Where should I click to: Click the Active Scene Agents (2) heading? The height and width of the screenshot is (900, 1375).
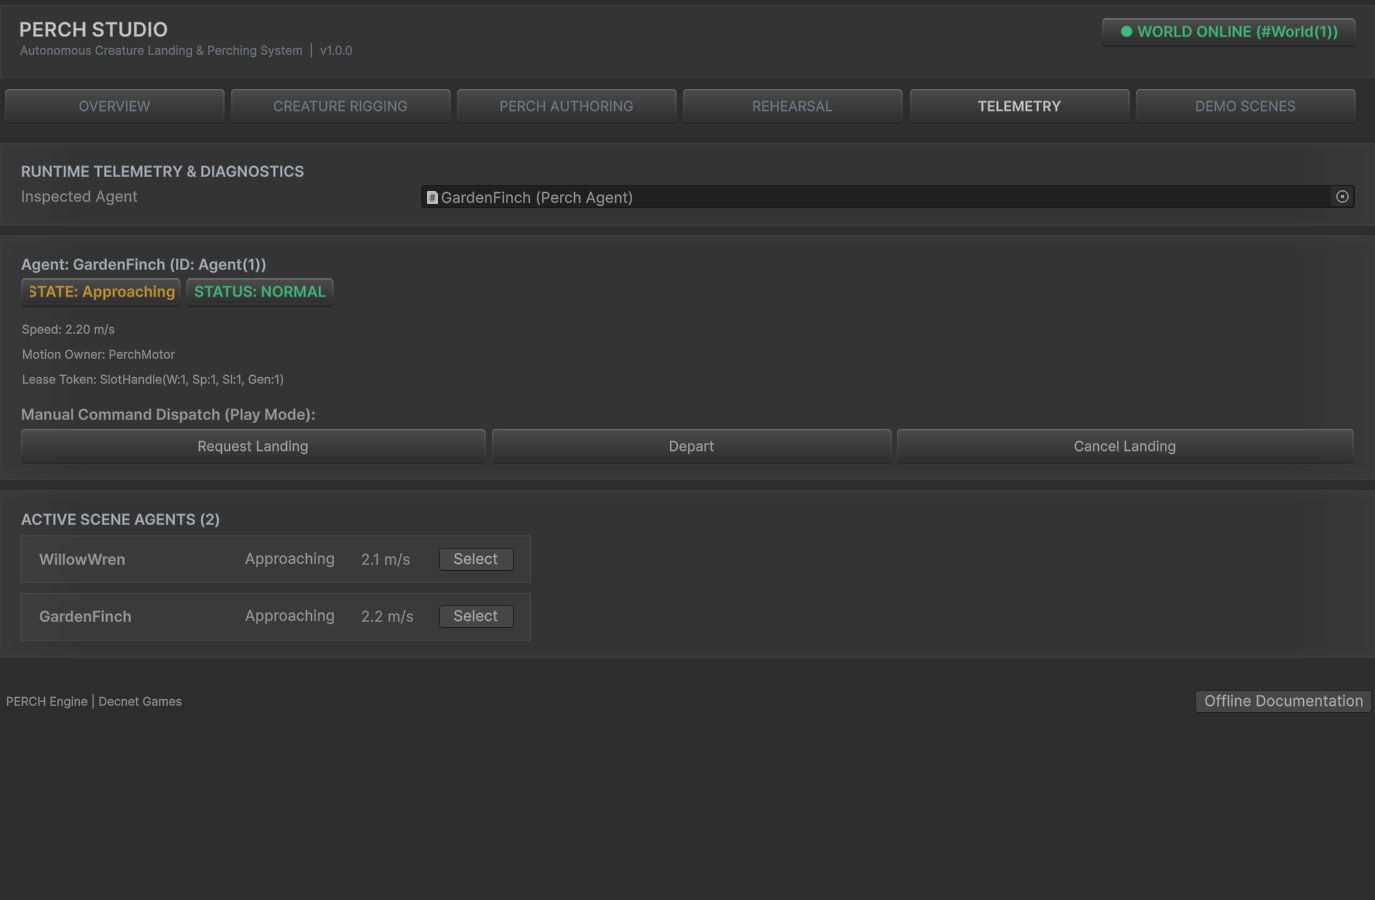[x=120, y=519]
